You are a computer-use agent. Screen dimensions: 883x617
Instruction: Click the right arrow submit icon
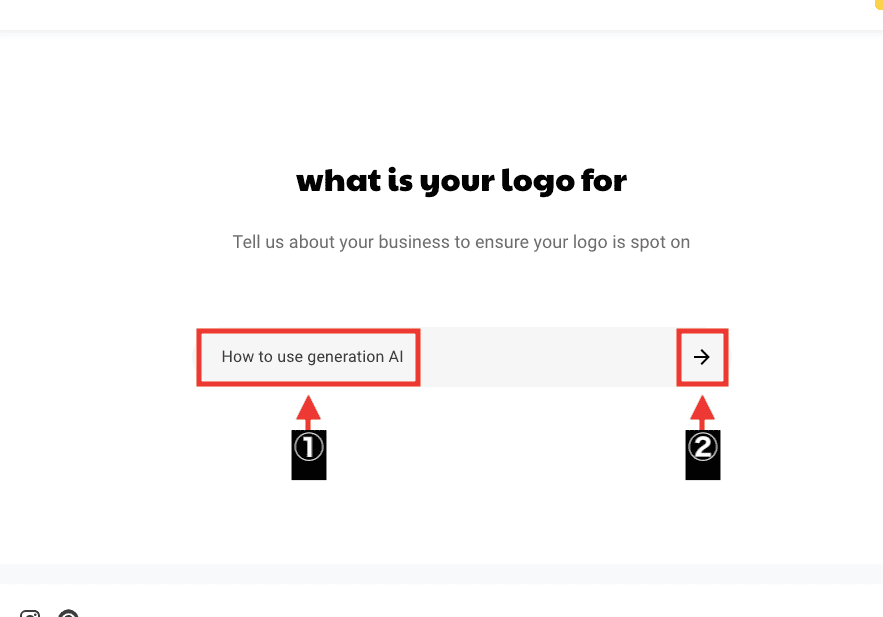[702, 357]
